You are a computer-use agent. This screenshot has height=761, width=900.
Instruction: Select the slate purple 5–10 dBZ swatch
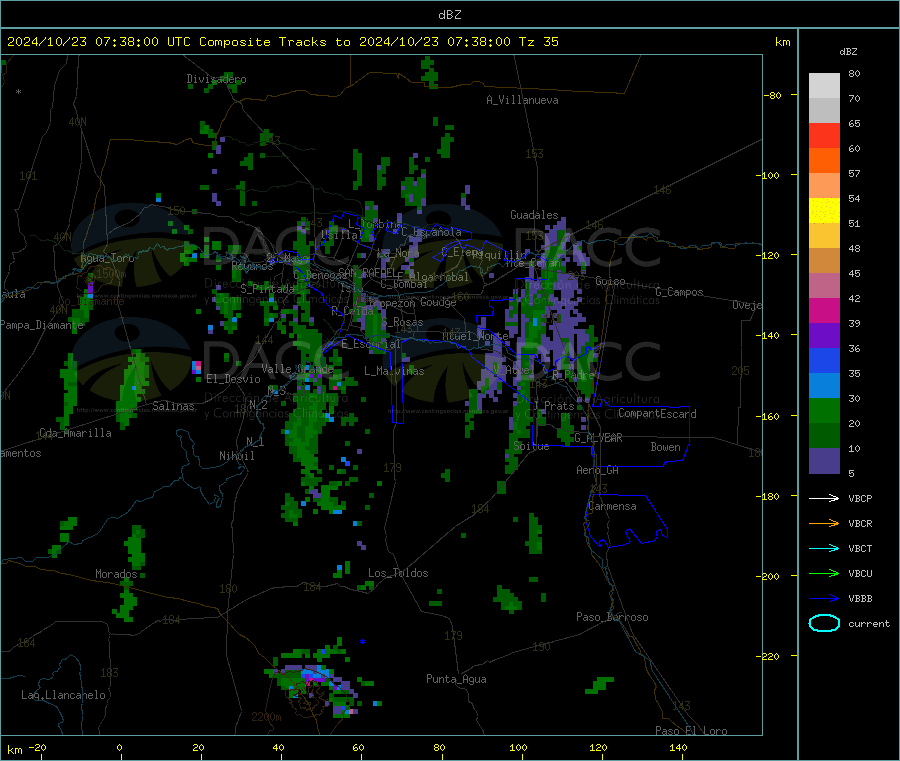click(824, 461)
